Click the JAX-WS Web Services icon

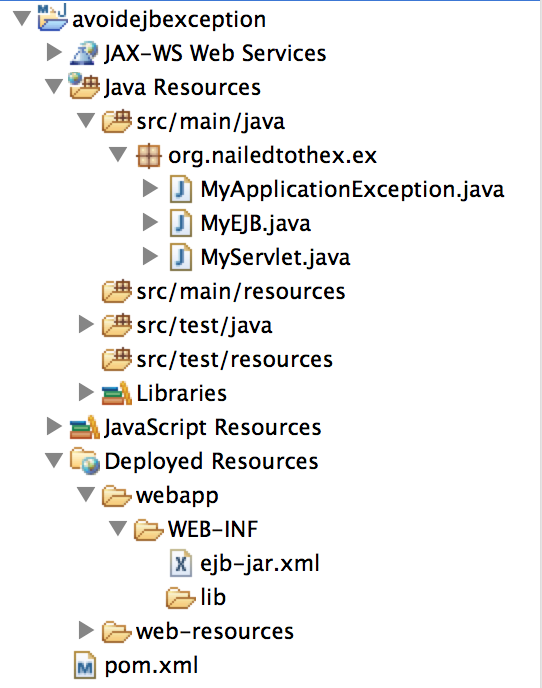point(84,53)
